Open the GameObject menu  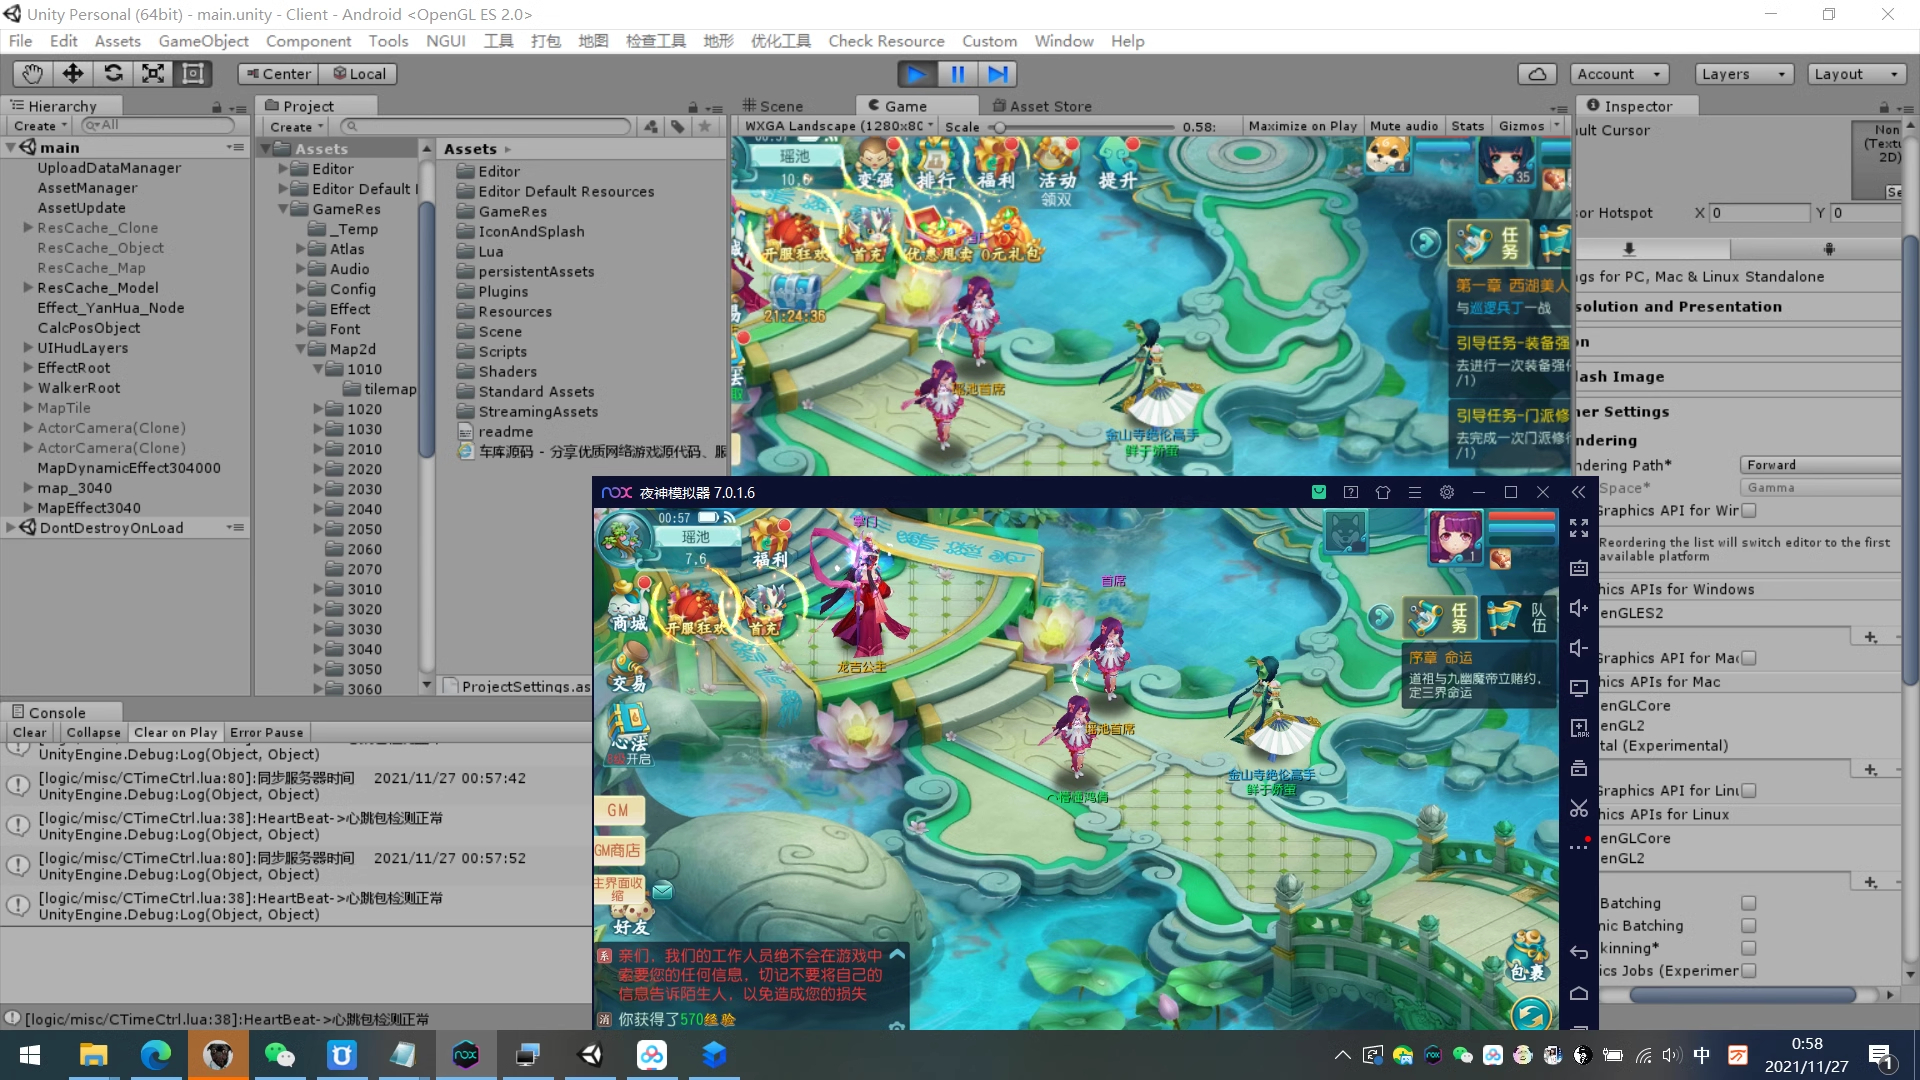coord(203,41)
